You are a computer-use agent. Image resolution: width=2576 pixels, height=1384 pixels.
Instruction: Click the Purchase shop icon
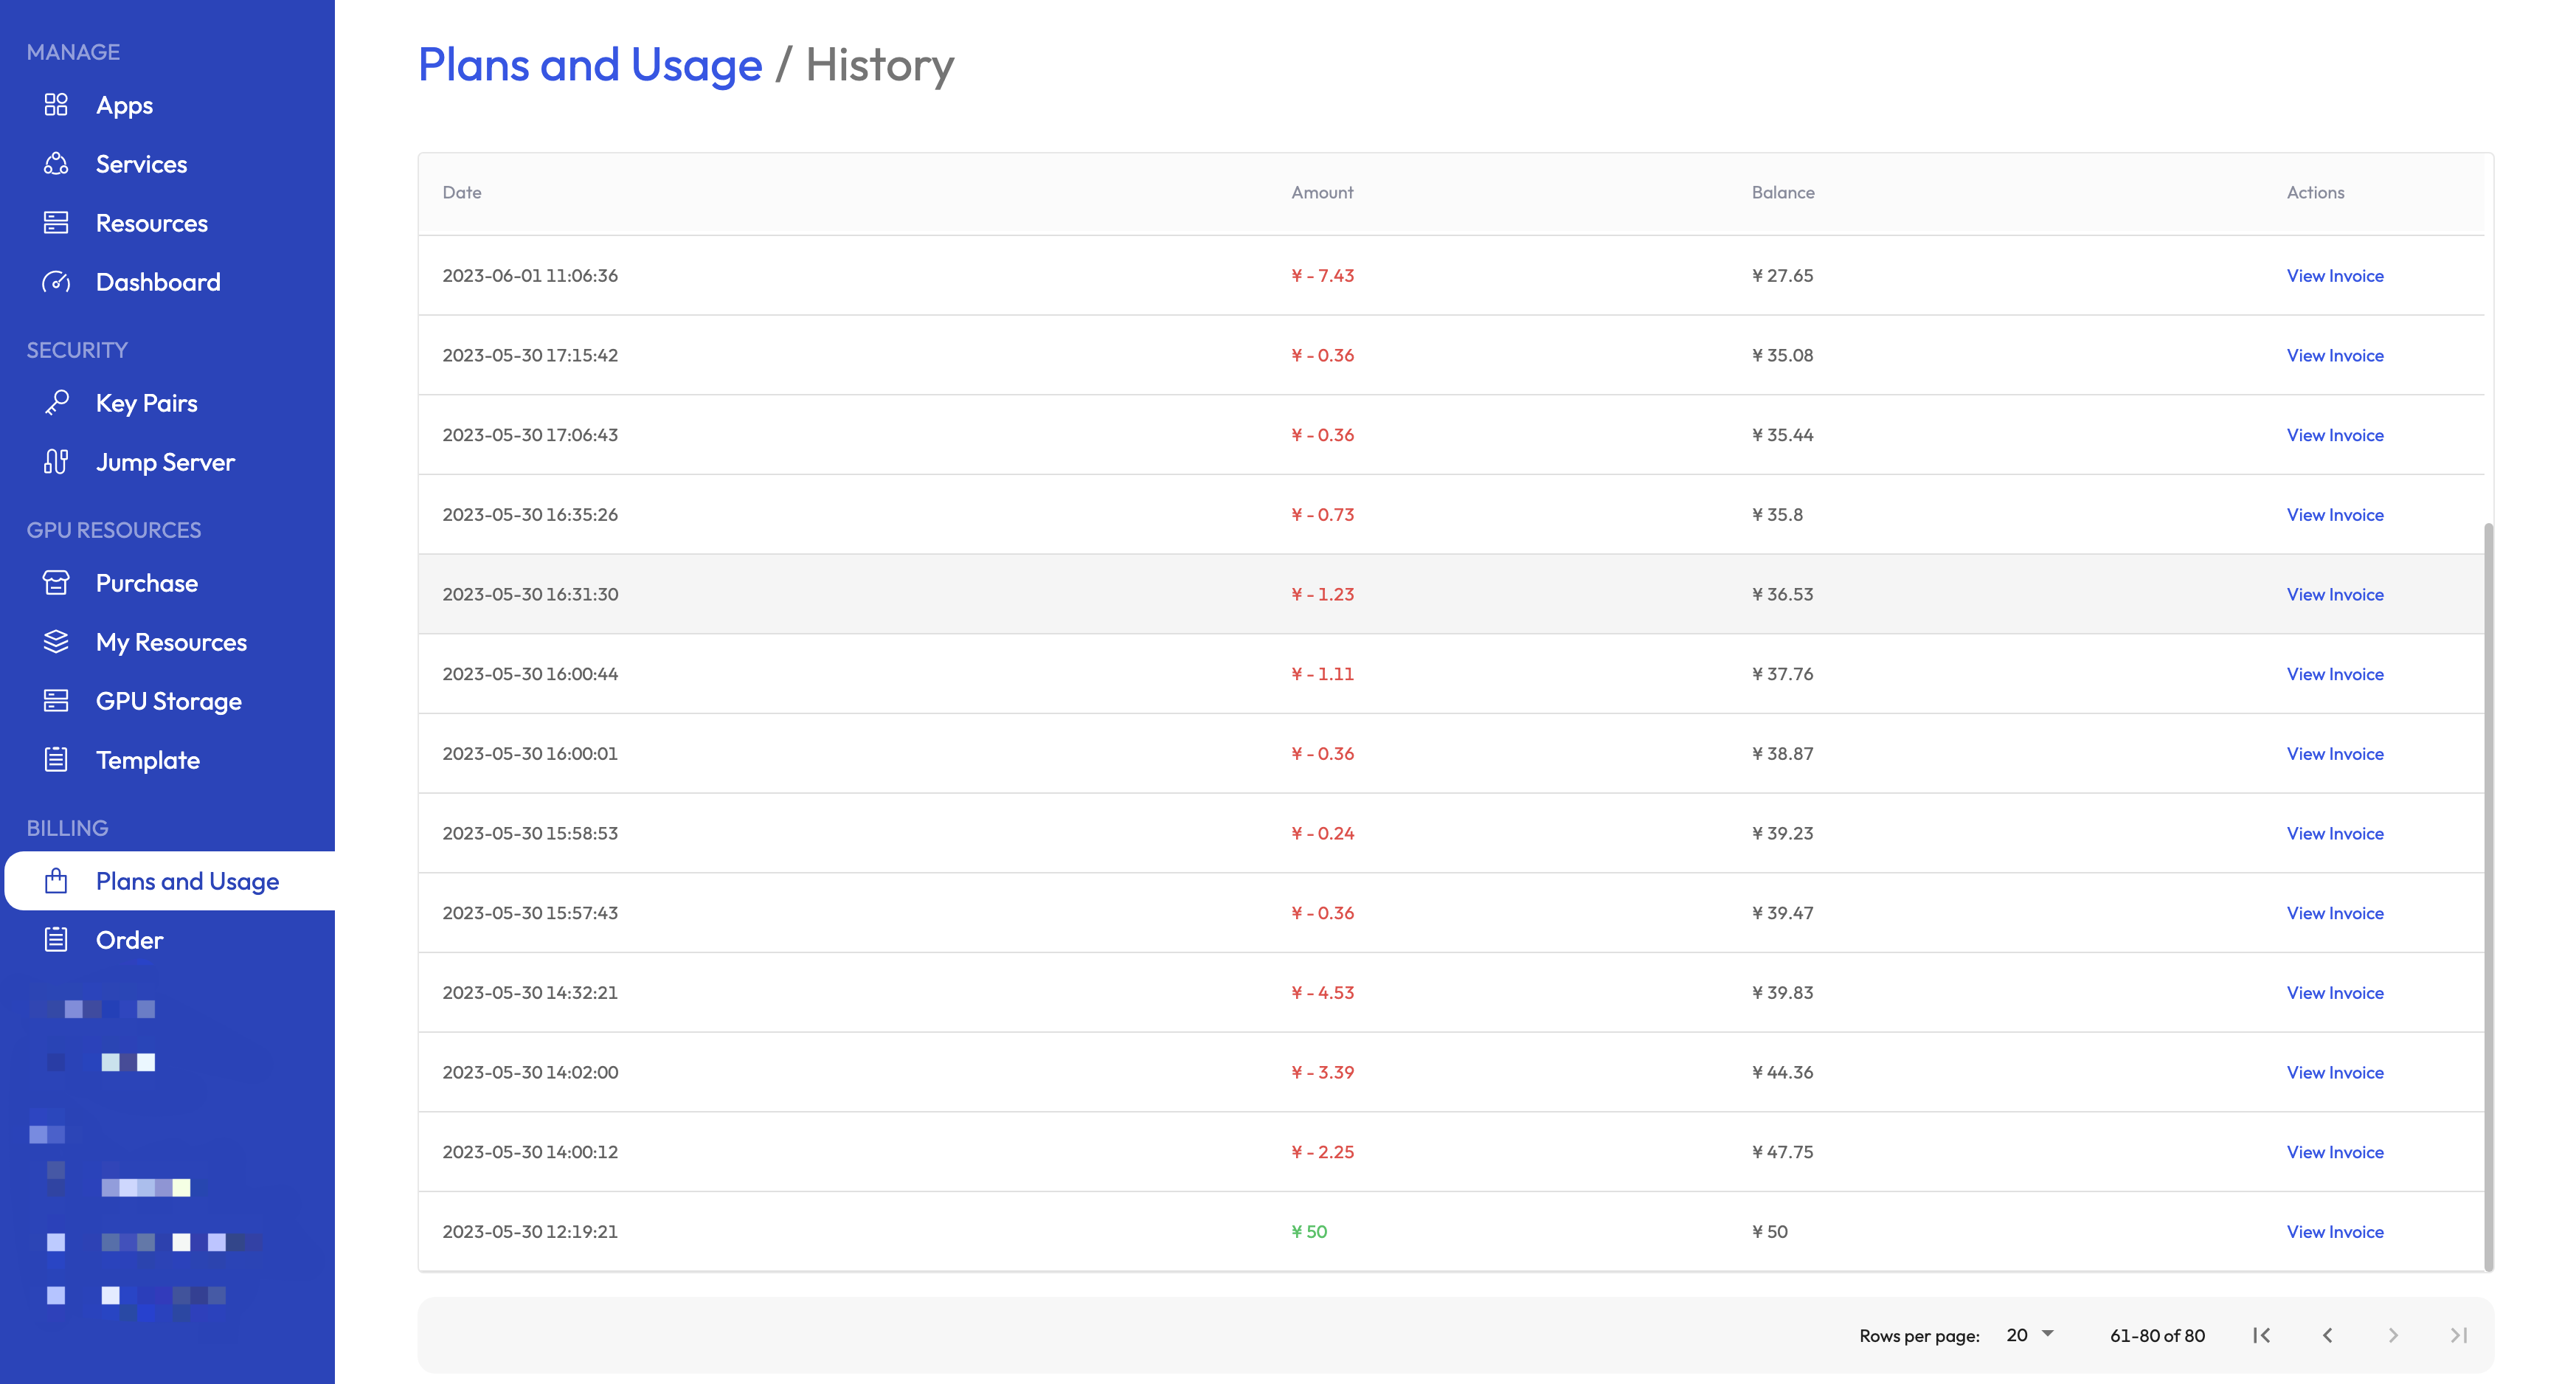tap(56, 583)
